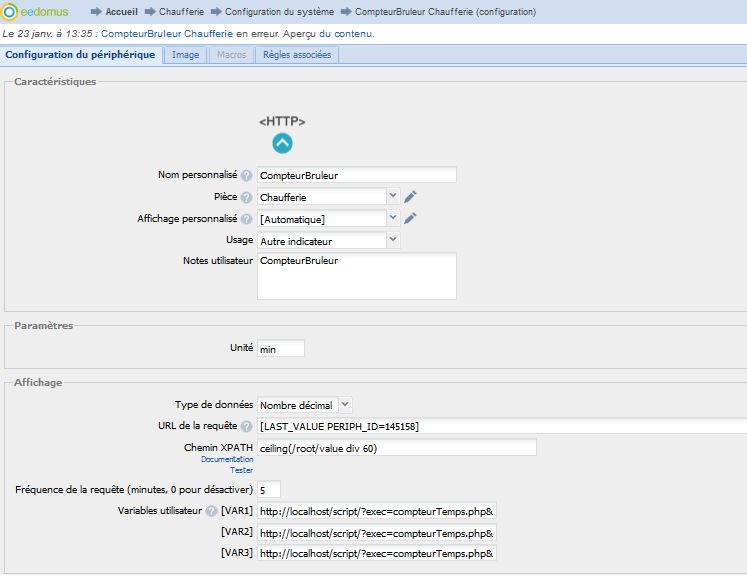The height and width of the screenshot is (575, 747).
Task: Click the XPATH Documentation link
Action: click(x=226, y=459)
